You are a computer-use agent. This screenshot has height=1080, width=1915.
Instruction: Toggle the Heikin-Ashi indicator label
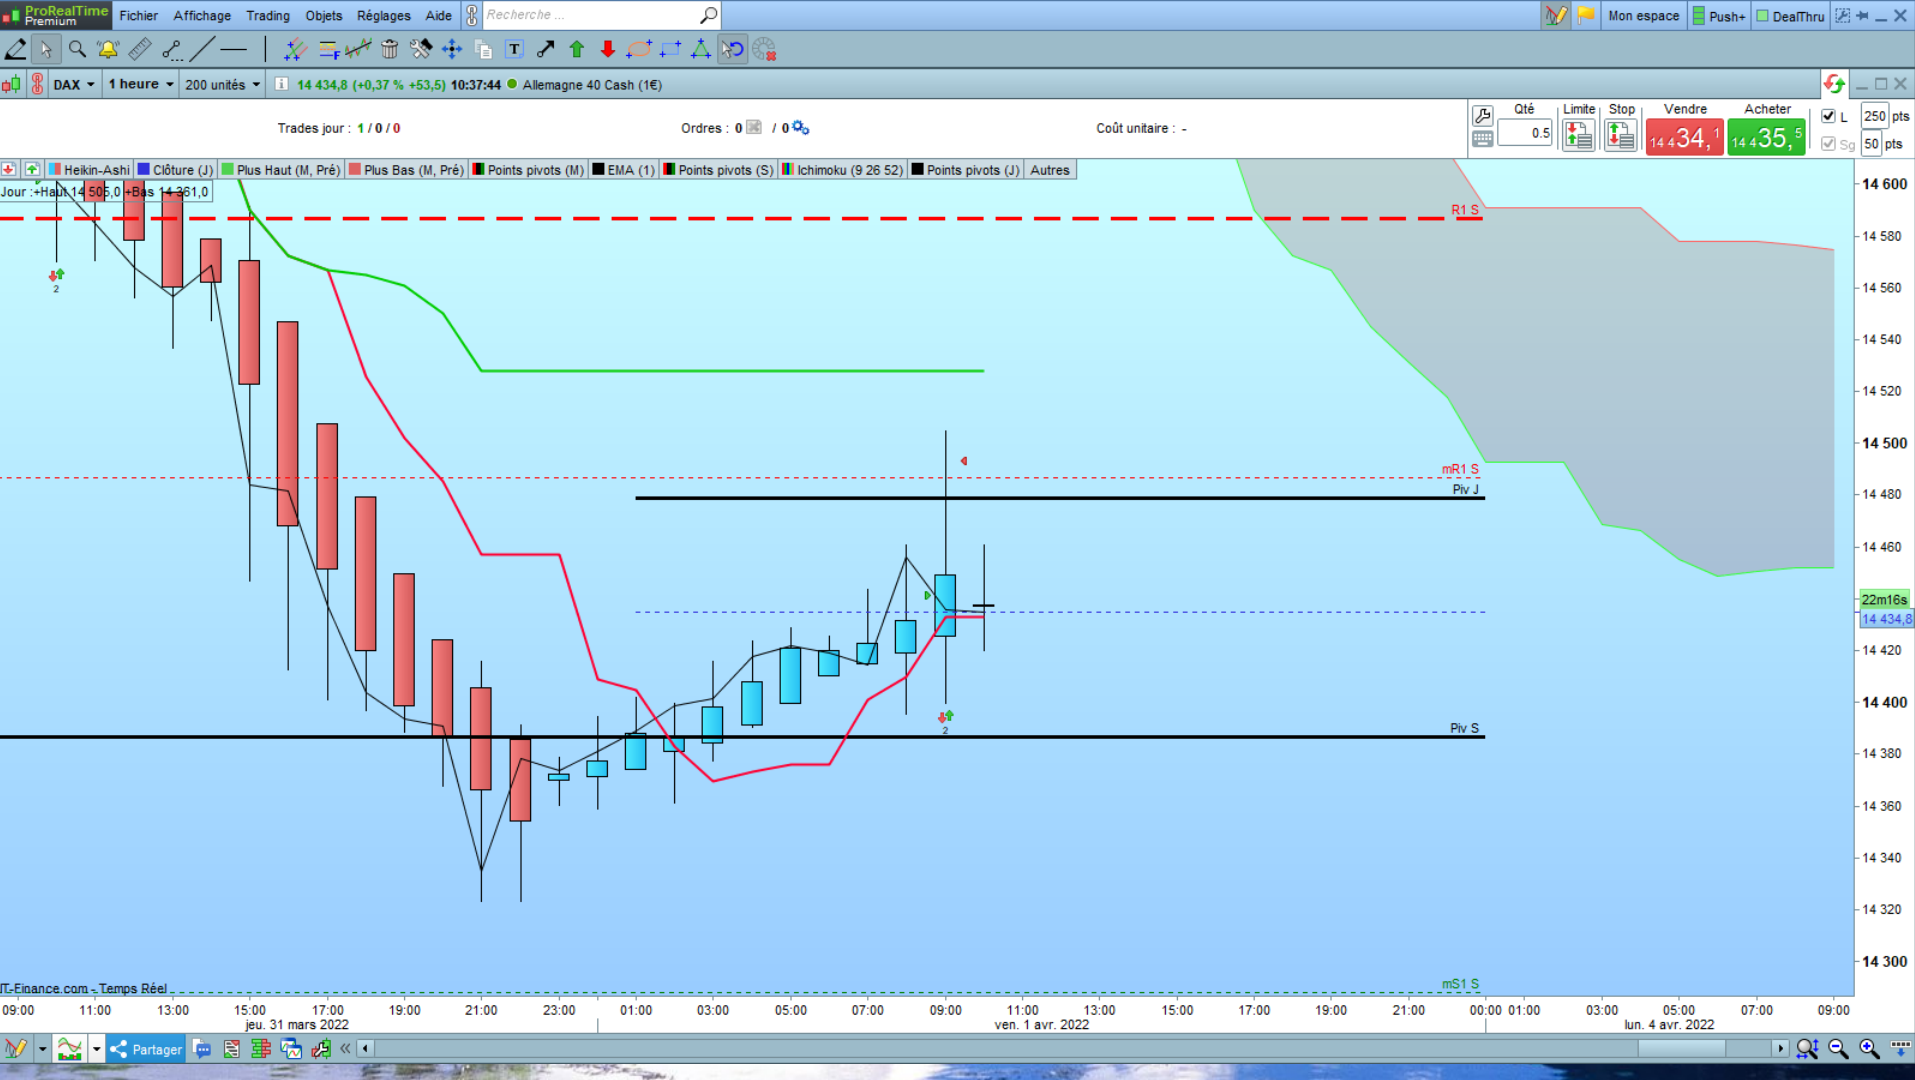pos(89,170)
